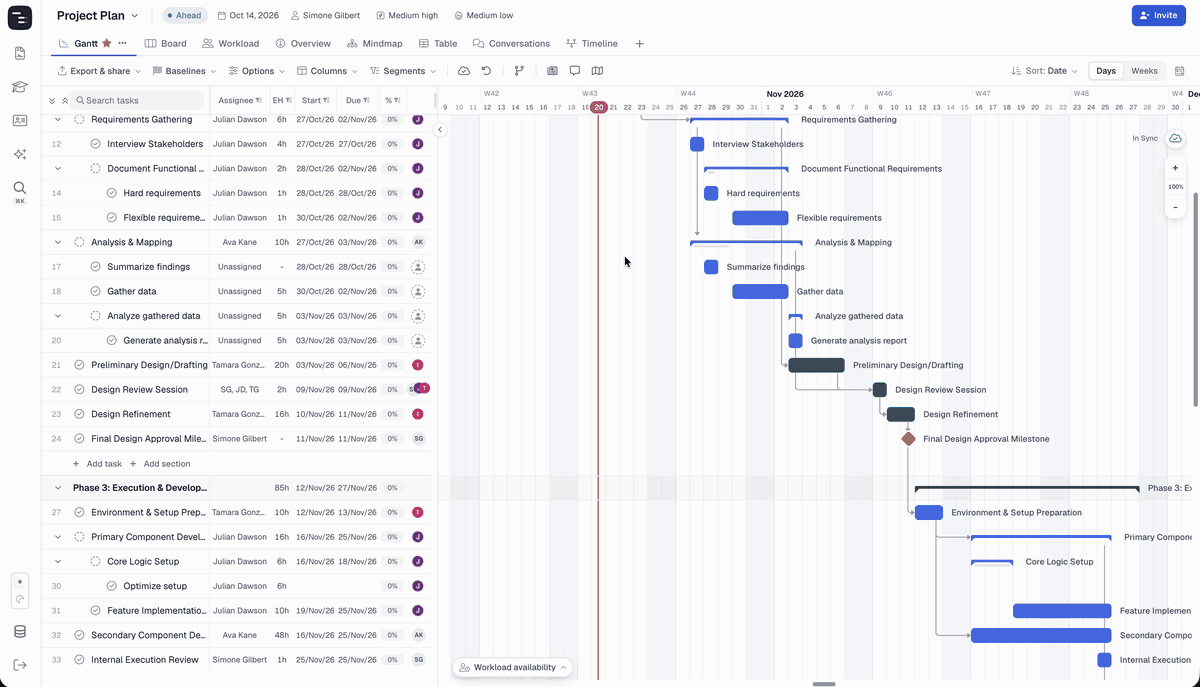Click Add task link
This screenshot has height=687, width=1200.
(x=97, y=464)
